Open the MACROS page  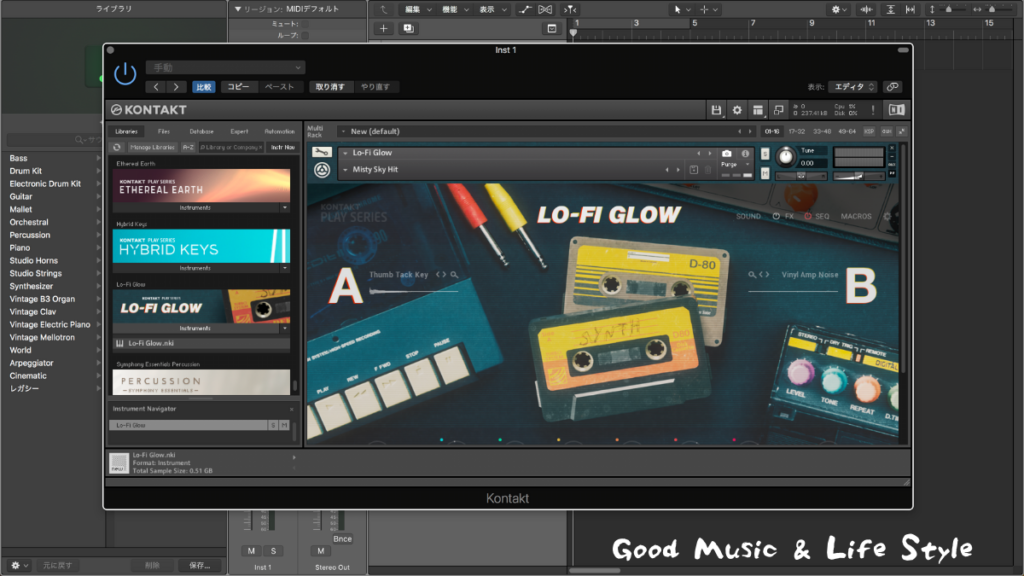[x=856, y=216]
